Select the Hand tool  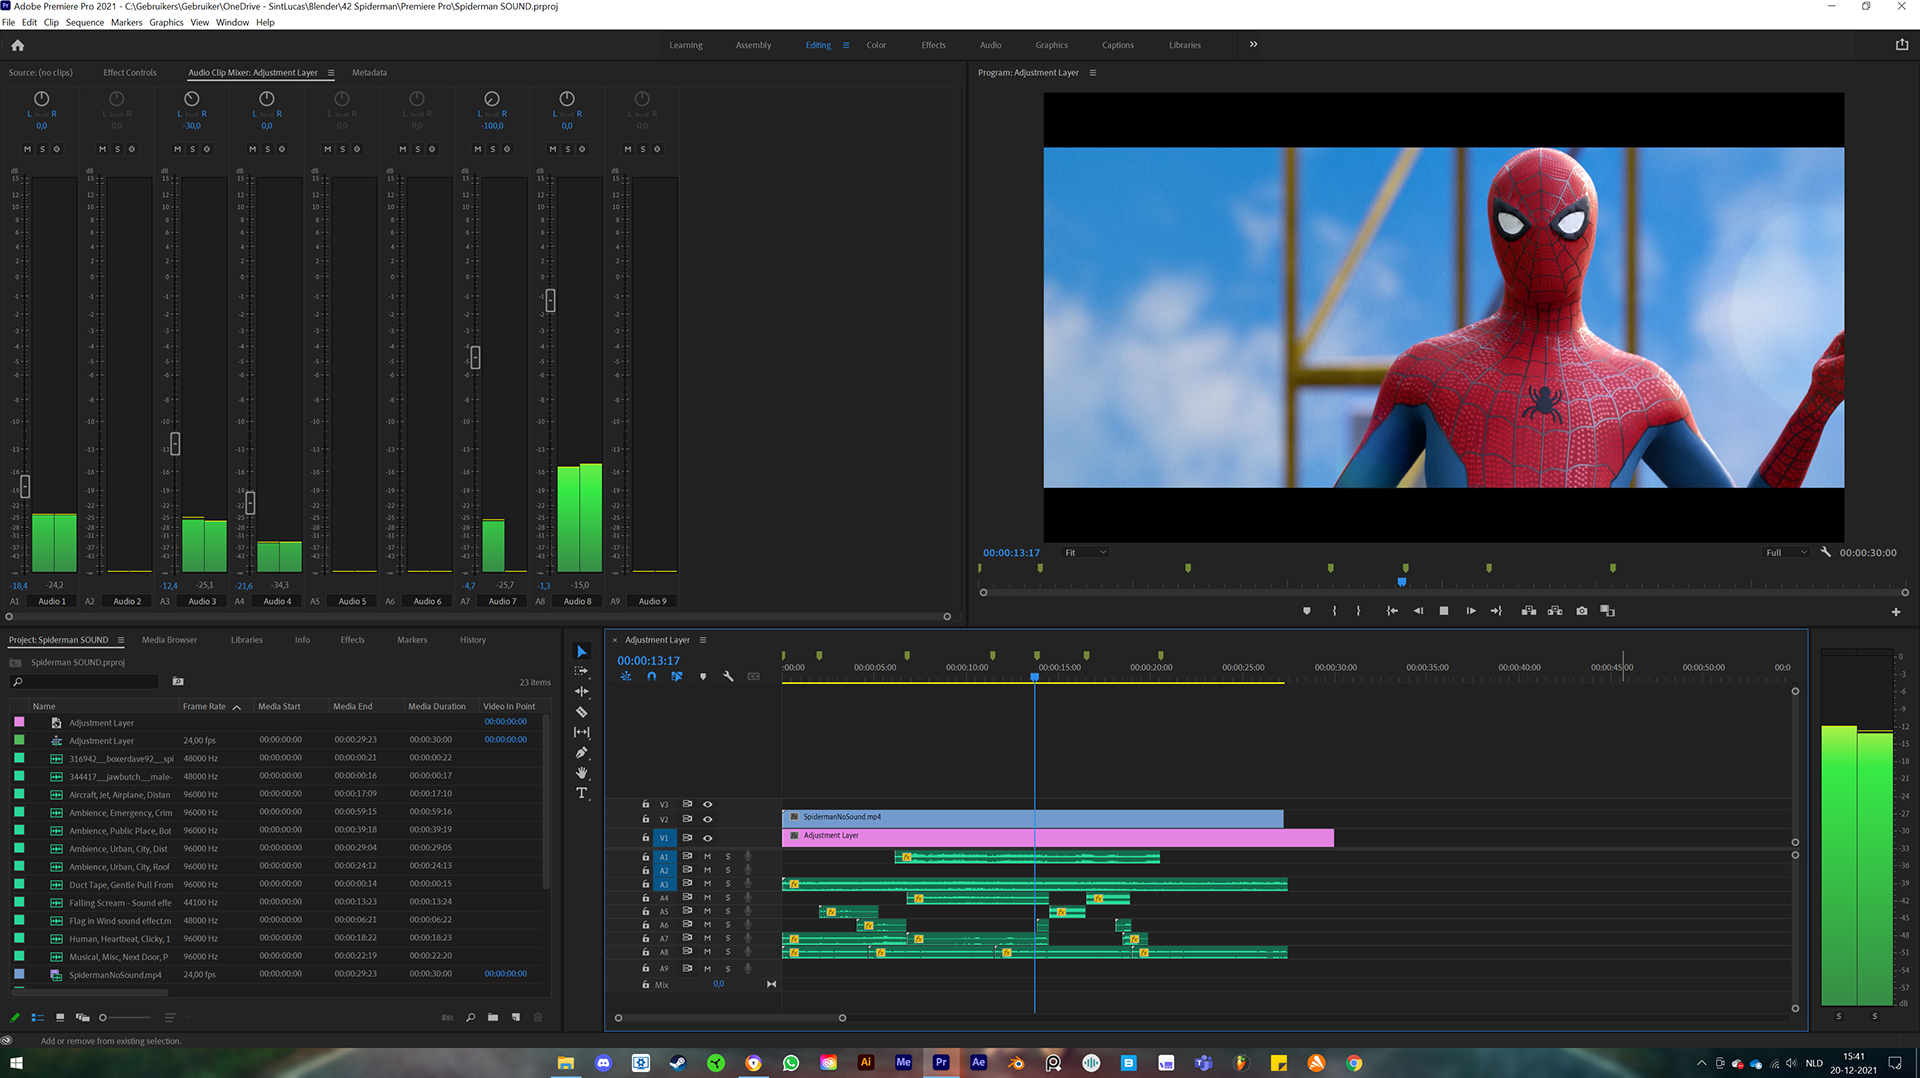coord(582,773)
